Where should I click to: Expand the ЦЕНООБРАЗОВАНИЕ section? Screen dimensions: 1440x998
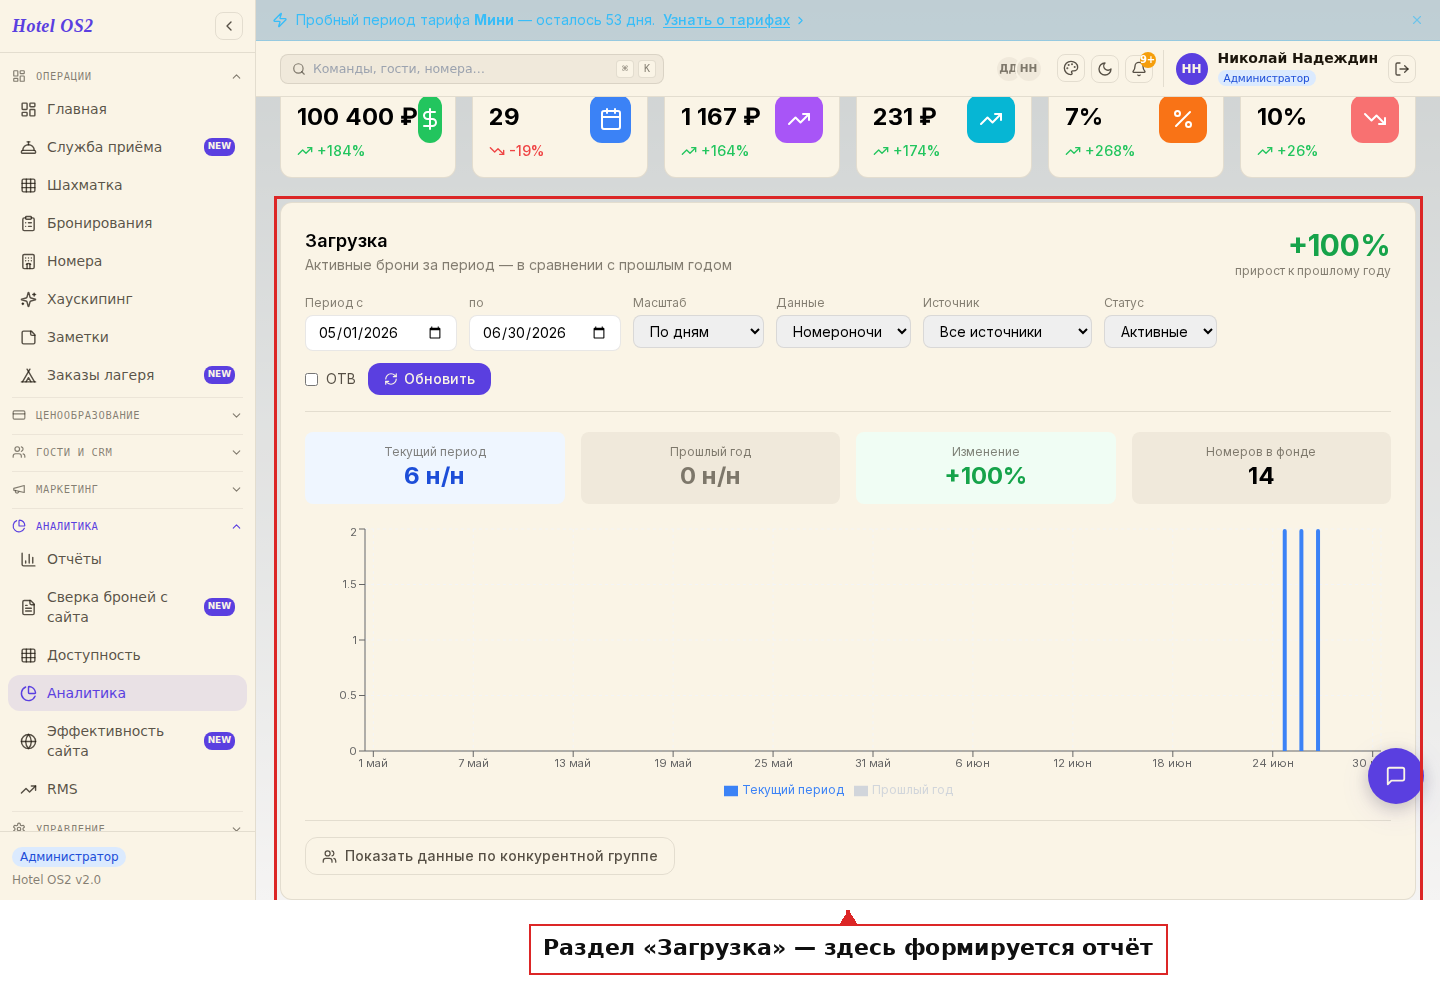click(127, 415)
